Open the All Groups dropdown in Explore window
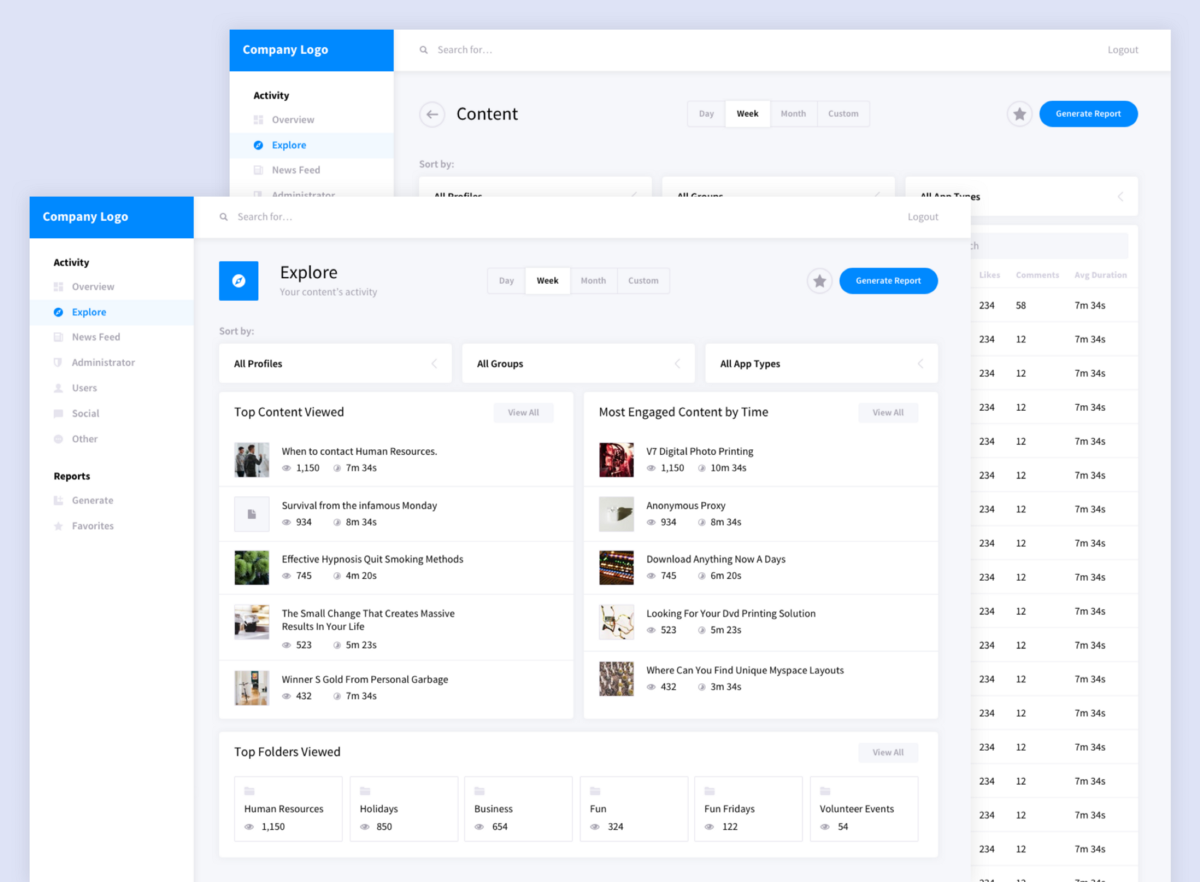Screen dimensions: 1200x882 pyautogui.click(x=578, y=364)
